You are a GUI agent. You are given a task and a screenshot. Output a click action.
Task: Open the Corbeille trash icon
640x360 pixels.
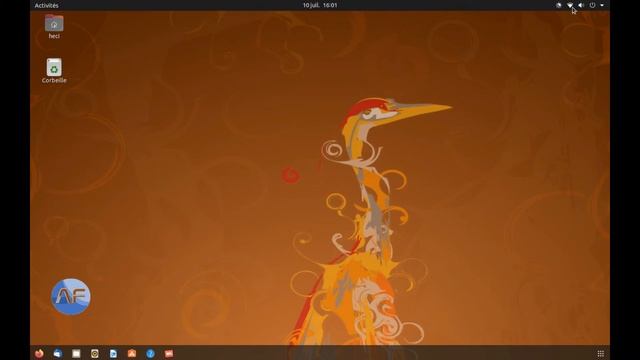[x=54, y=67]
